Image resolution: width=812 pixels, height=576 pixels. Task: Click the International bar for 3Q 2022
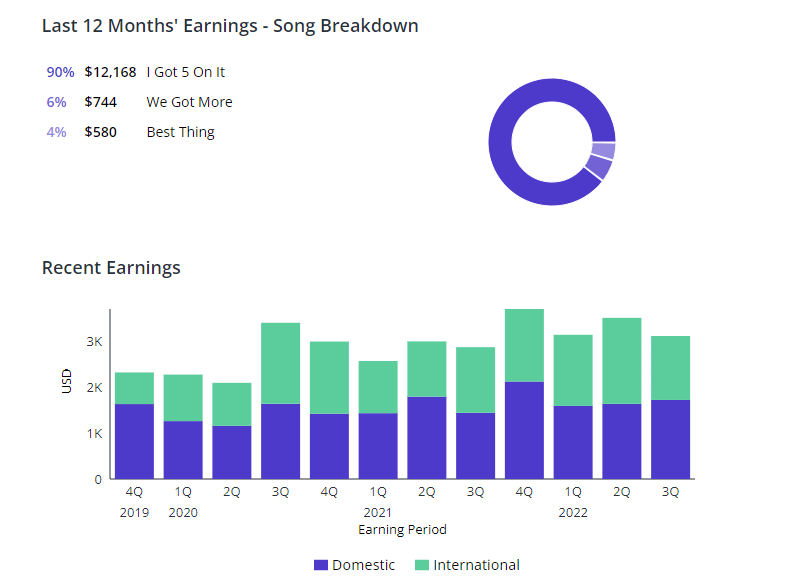coord(670,368)
